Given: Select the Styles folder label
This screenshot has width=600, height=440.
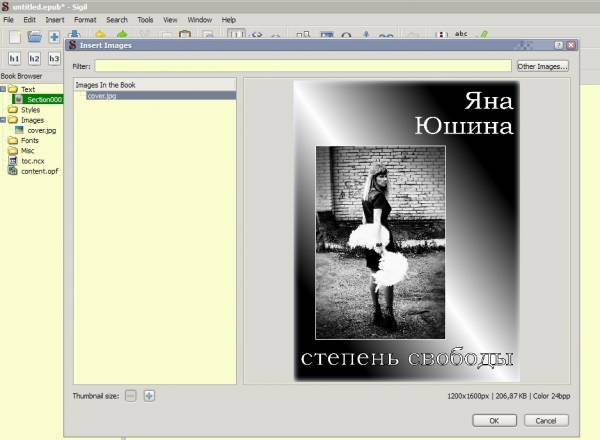Looking at the screenshot, I should (31, 110).
